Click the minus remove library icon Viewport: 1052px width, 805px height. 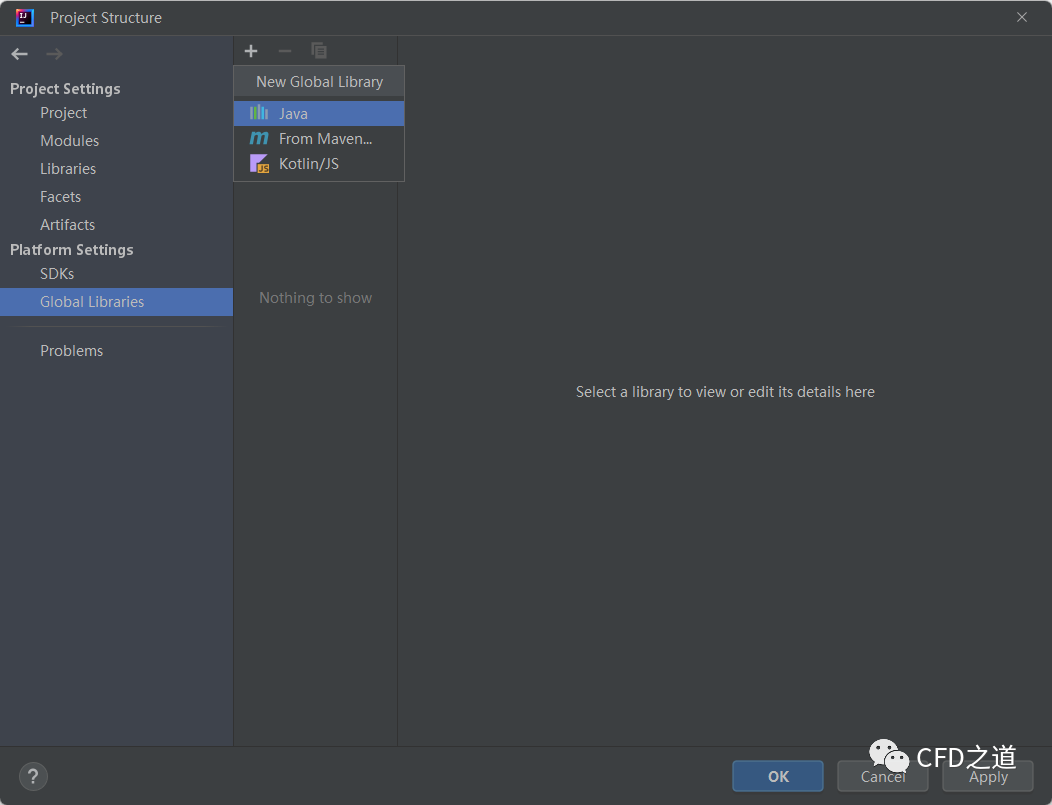click(x=284, y=51)
